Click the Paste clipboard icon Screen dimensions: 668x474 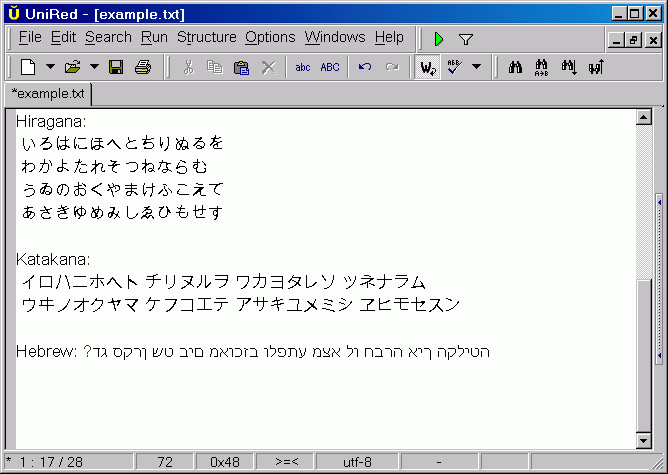[x=241, y=67]
